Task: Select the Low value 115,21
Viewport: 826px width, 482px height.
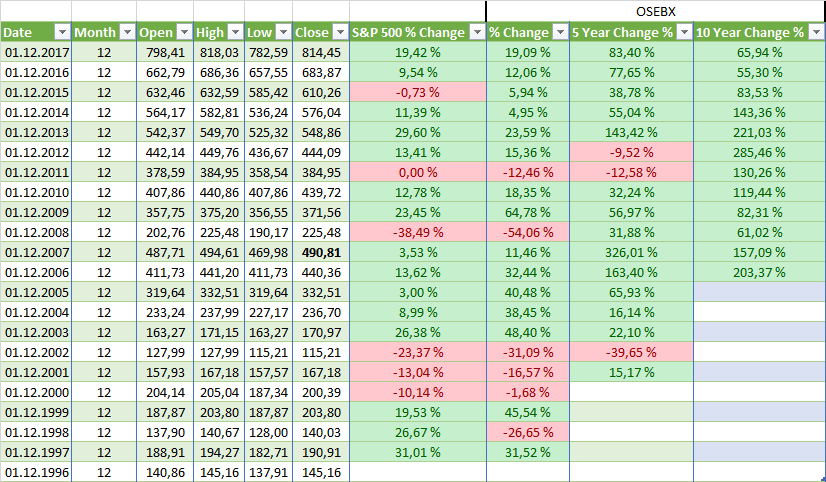Action: point(268,353)
